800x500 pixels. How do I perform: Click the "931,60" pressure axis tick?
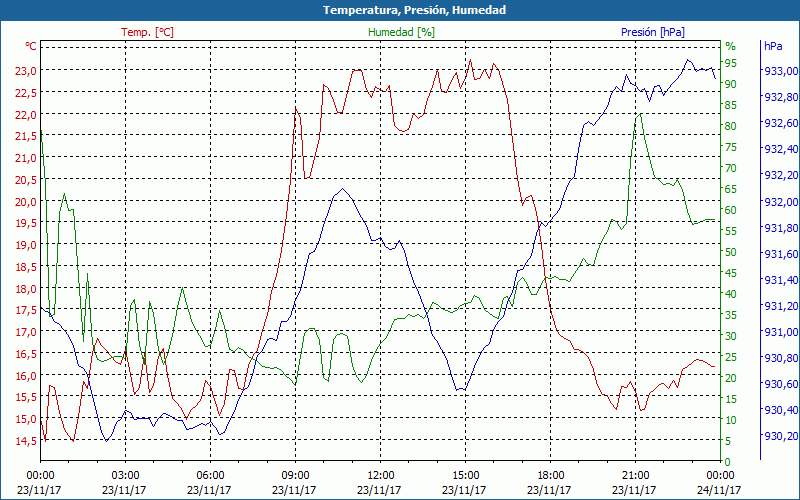pos(780,254)
